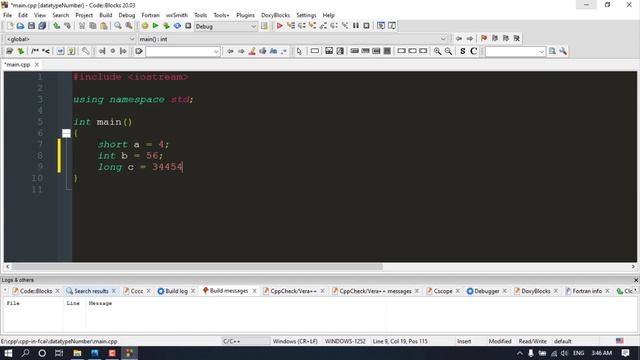Click the Build and run icon

166,26
